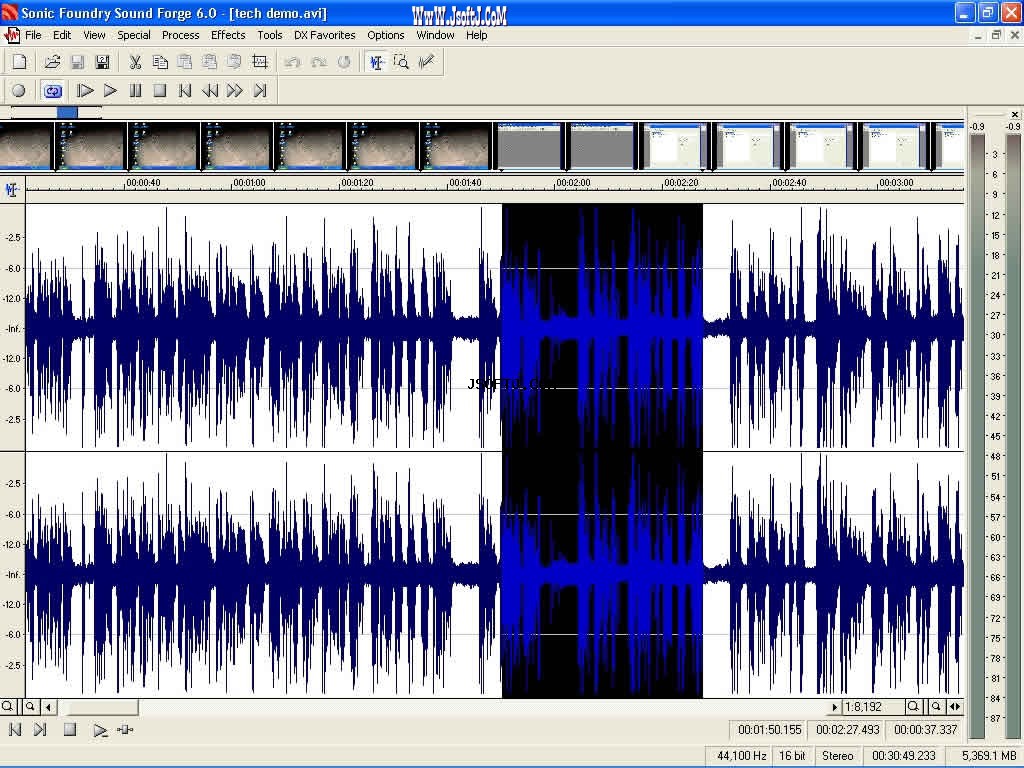Create a new file with the New icon
The height and width of the screenshot is (768, 1024).
tap(20, 62)
